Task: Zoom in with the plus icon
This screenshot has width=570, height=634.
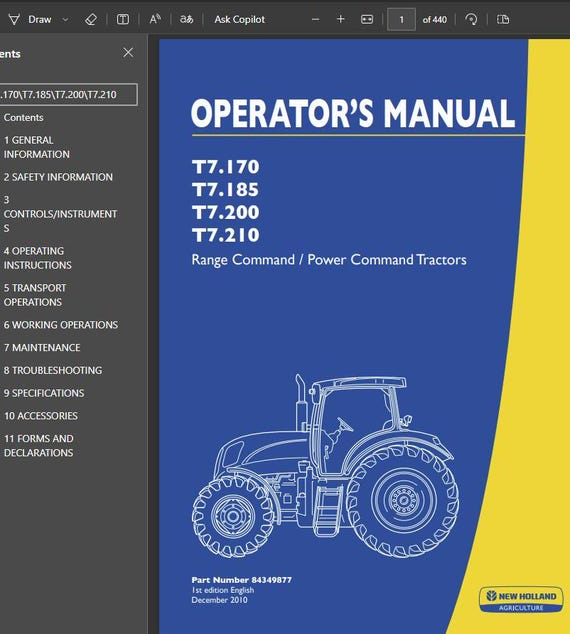Action: click(x=340, y=19)
